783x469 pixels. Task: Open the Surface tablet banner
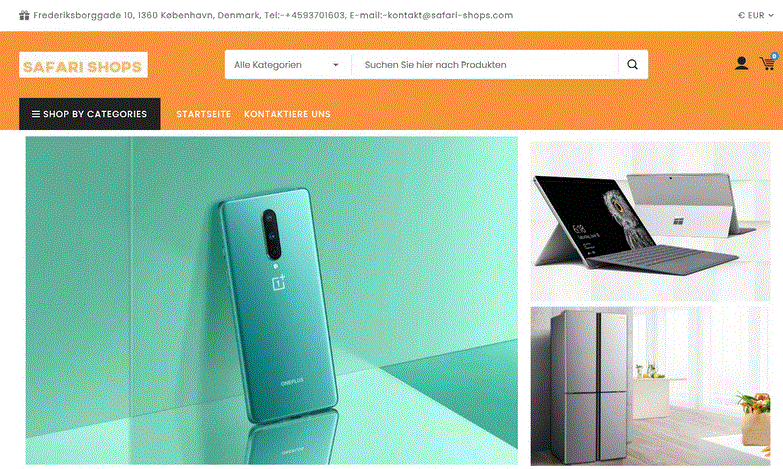[650, 221]
